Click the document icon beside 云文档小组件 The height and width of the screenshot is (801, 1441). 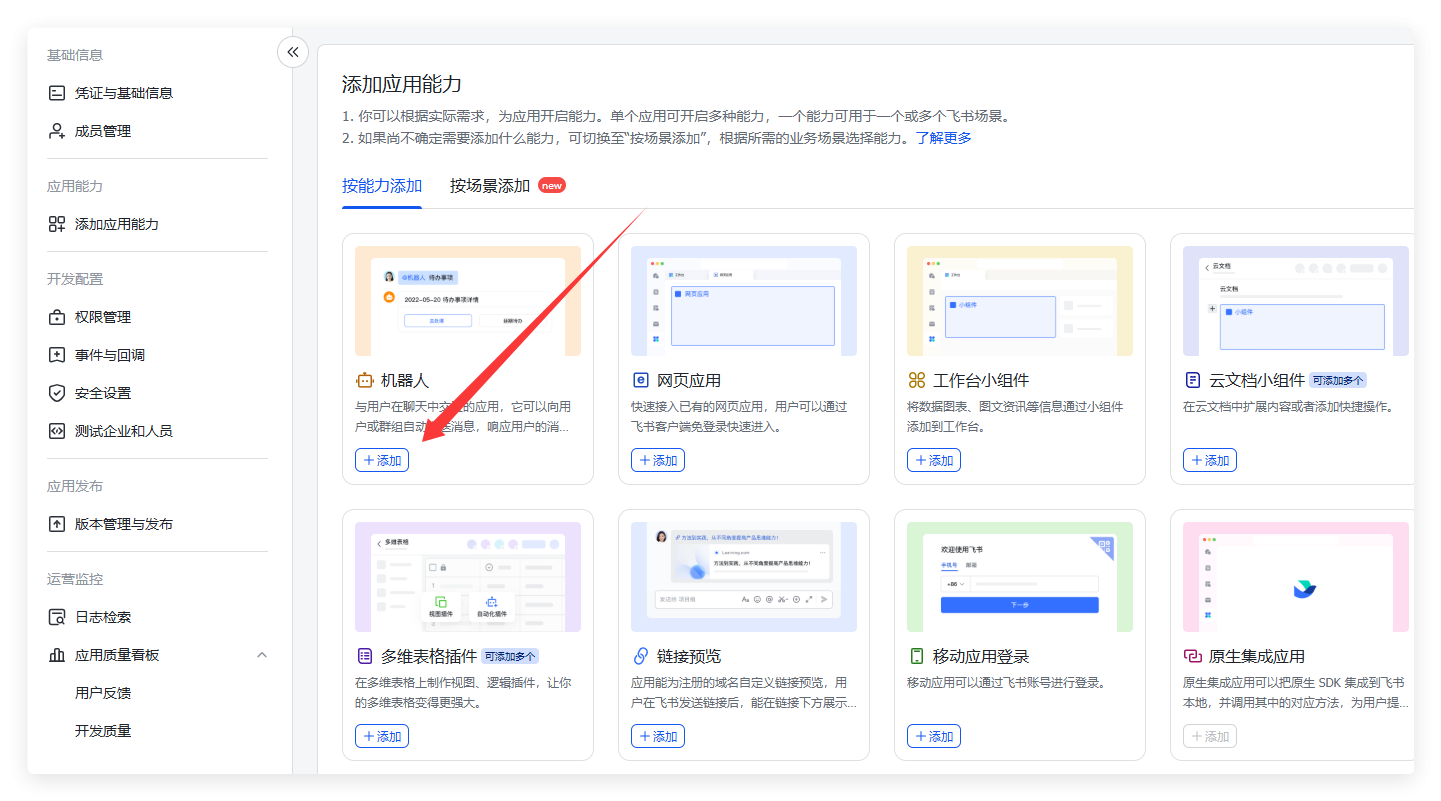1192,380
